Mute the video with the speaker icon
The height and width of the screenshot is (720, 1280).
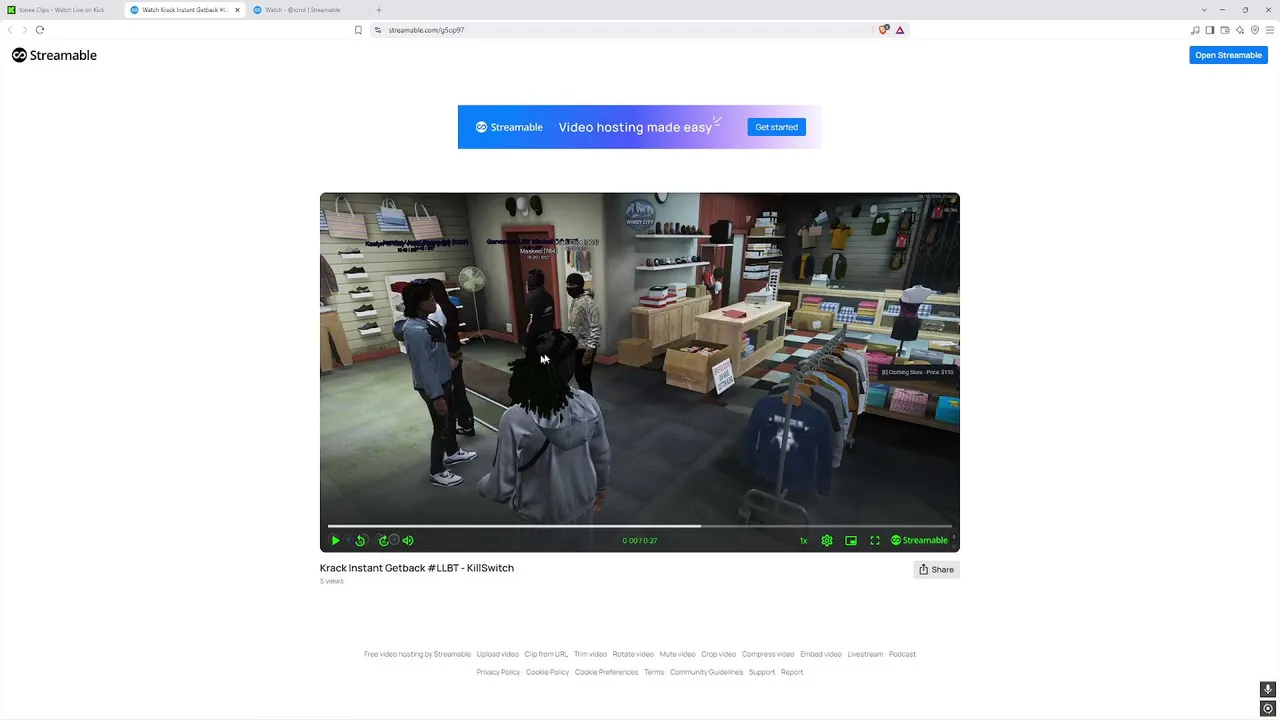click(x=407, y=541)
